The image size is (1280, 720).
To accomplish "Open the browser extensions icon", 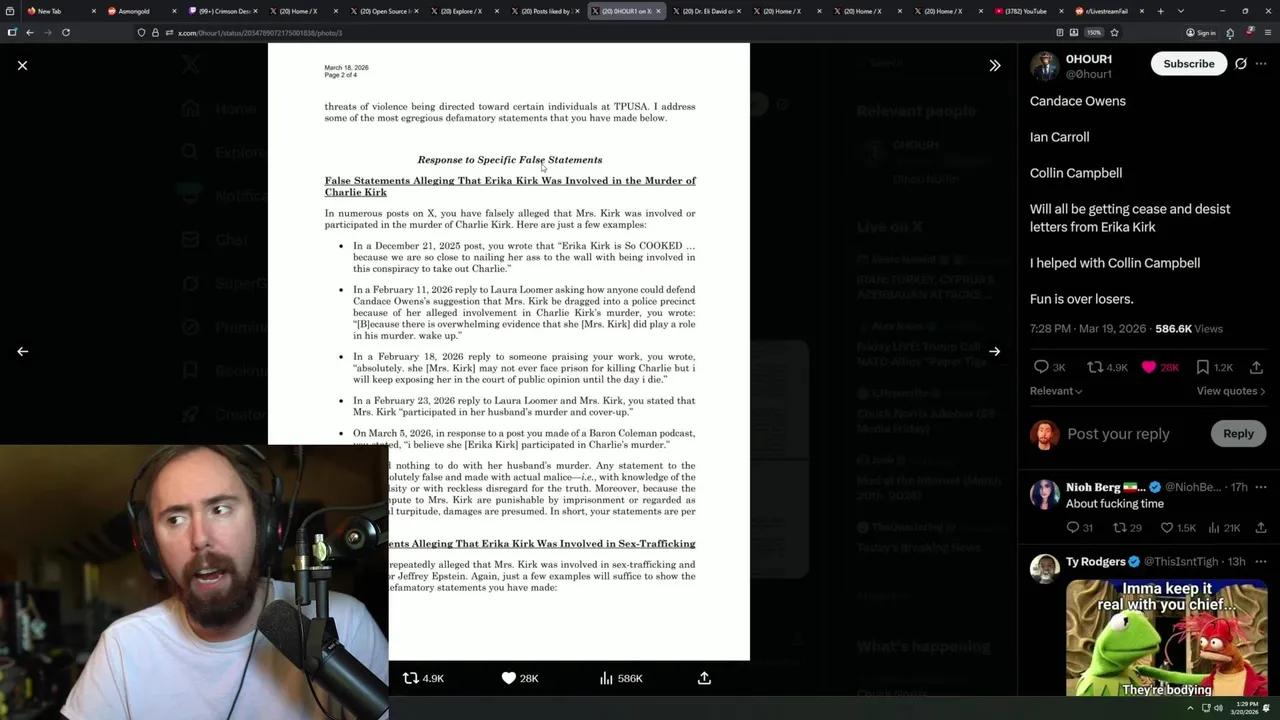I will pos(1230,32).
